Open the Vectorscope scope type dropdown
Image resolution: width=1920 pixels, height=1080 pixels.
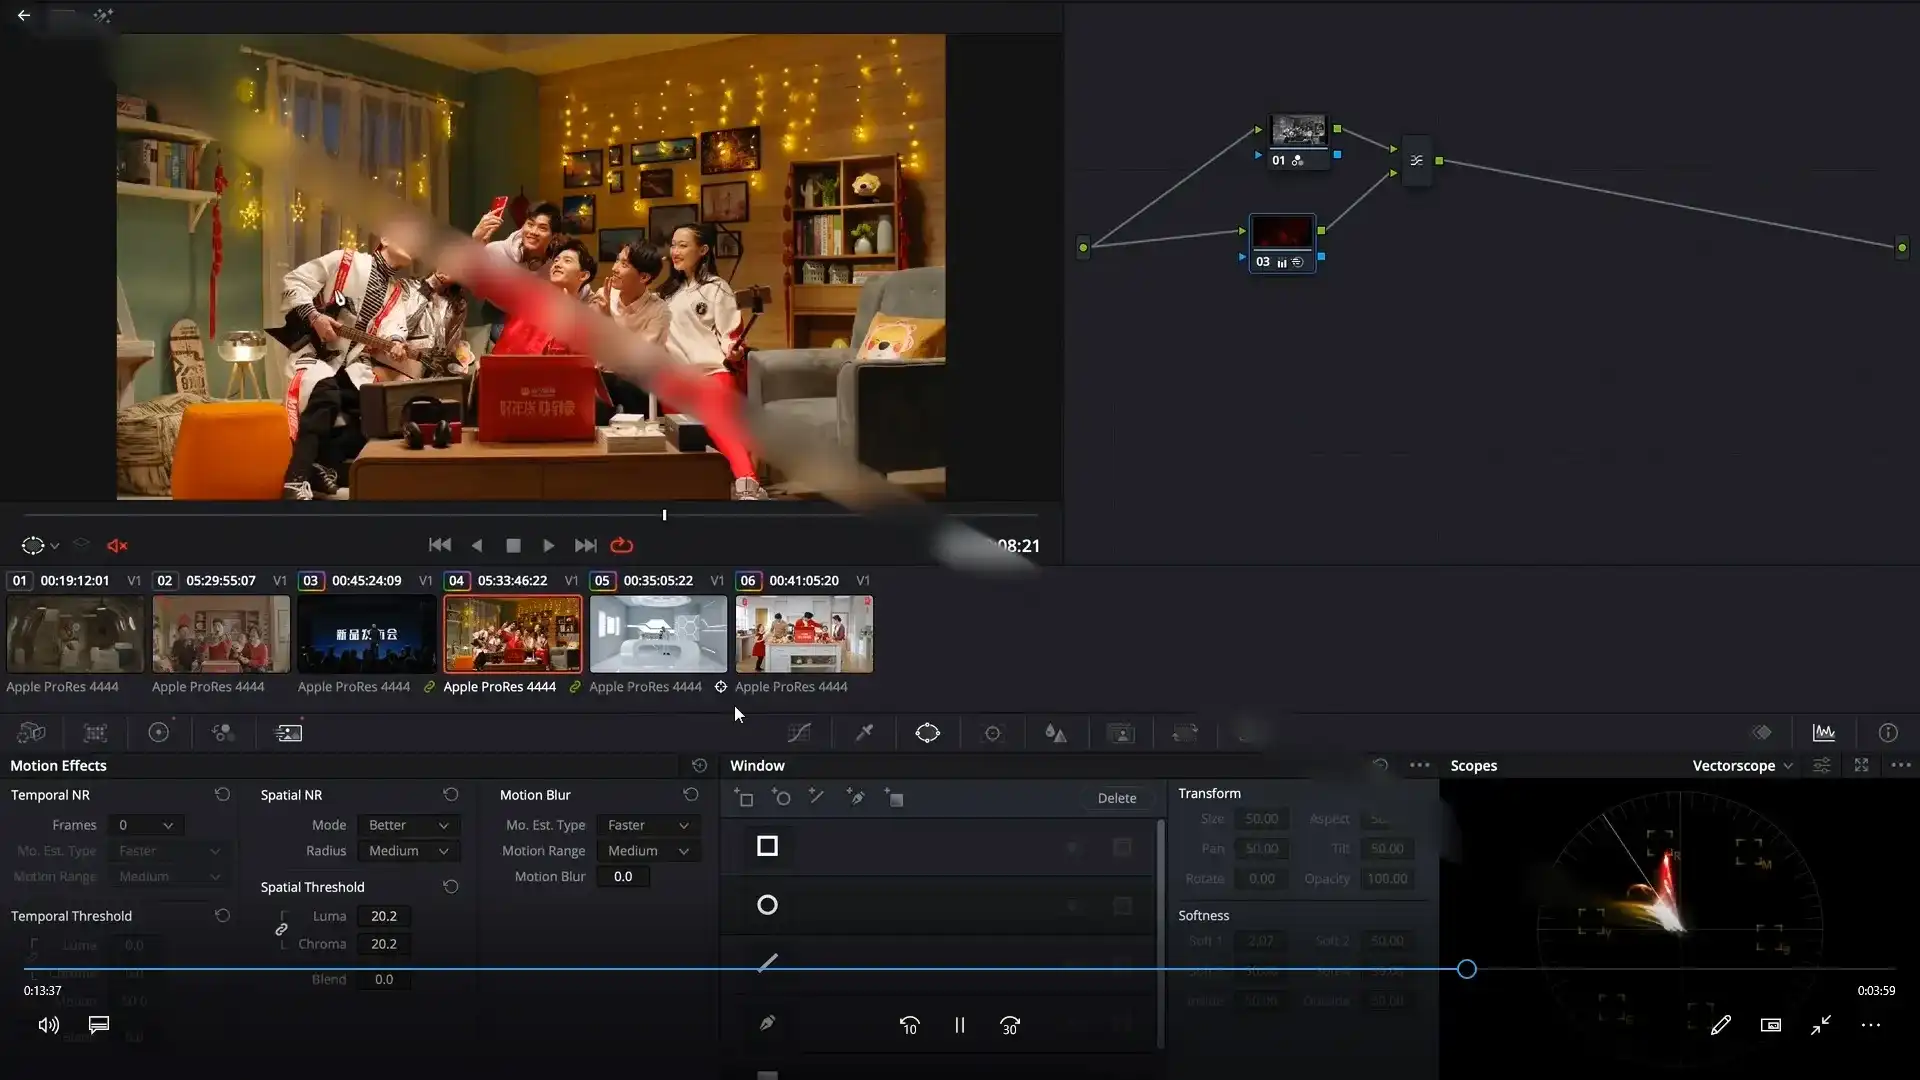point(1742,766)
